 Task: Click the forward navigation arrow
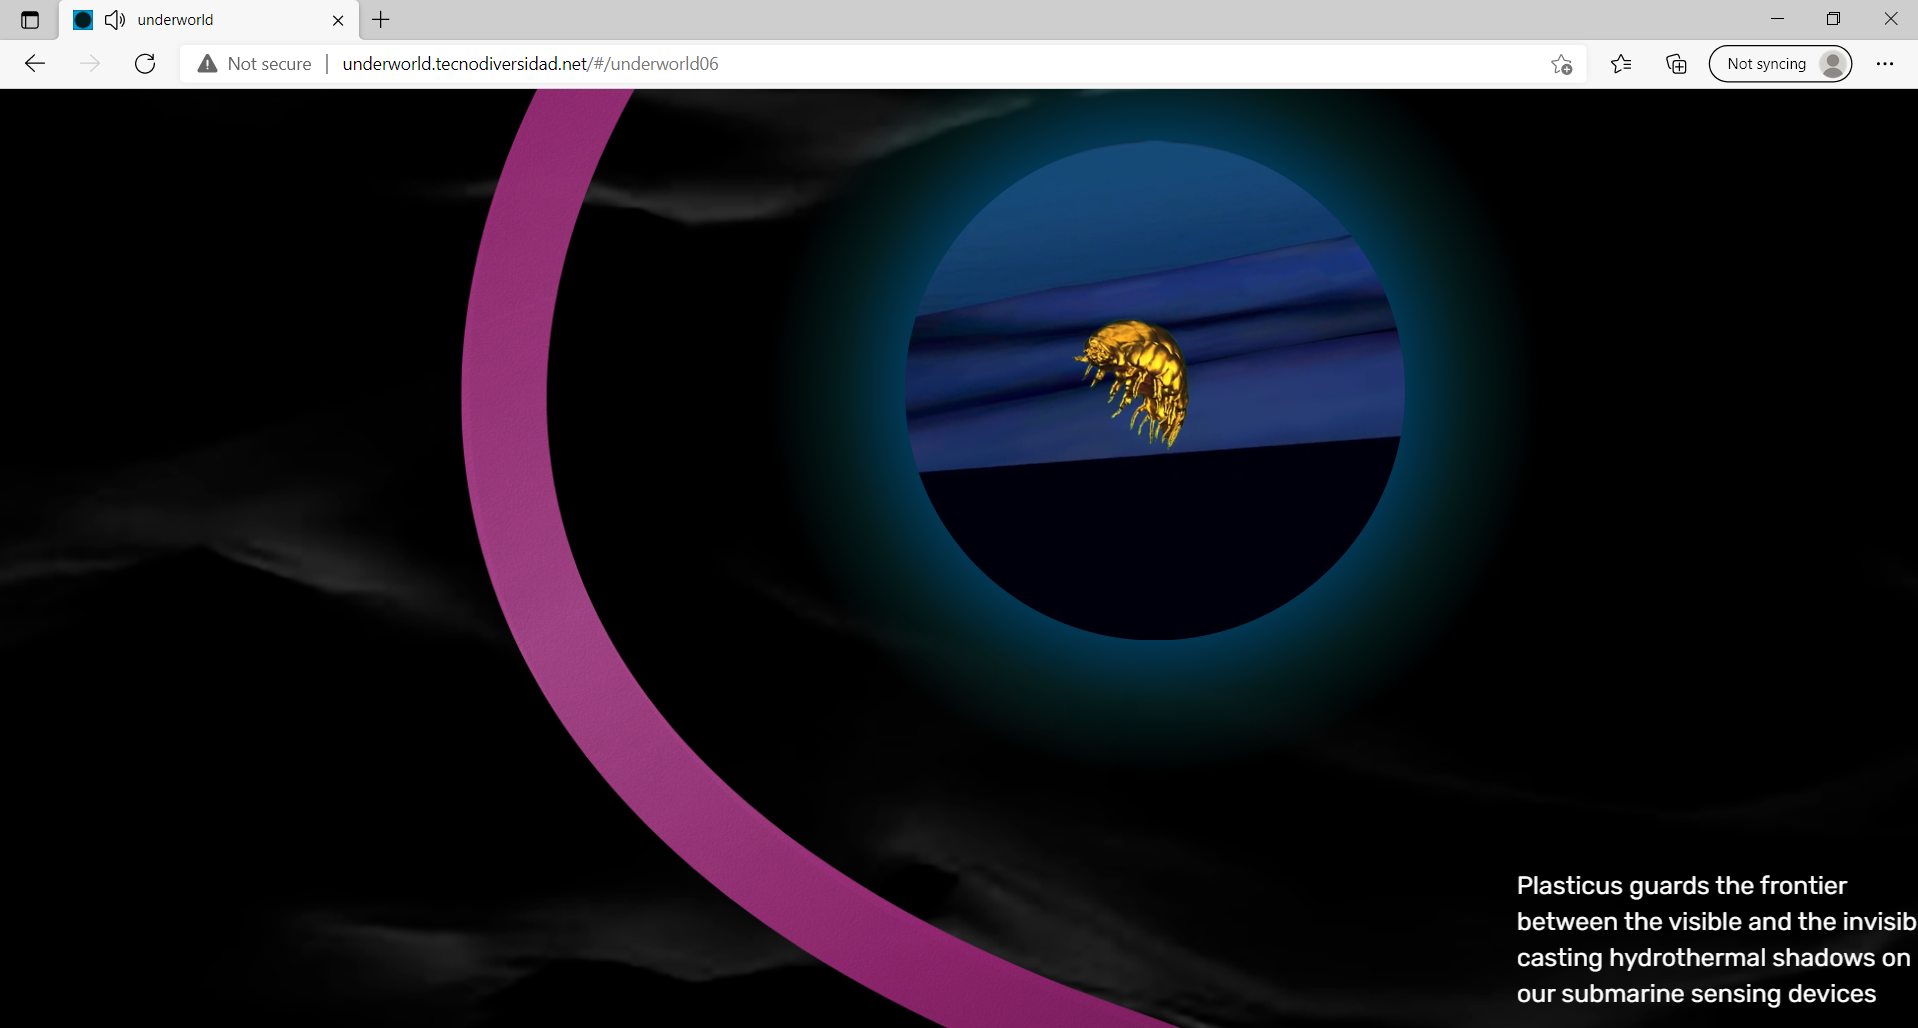tap(90, 63)
